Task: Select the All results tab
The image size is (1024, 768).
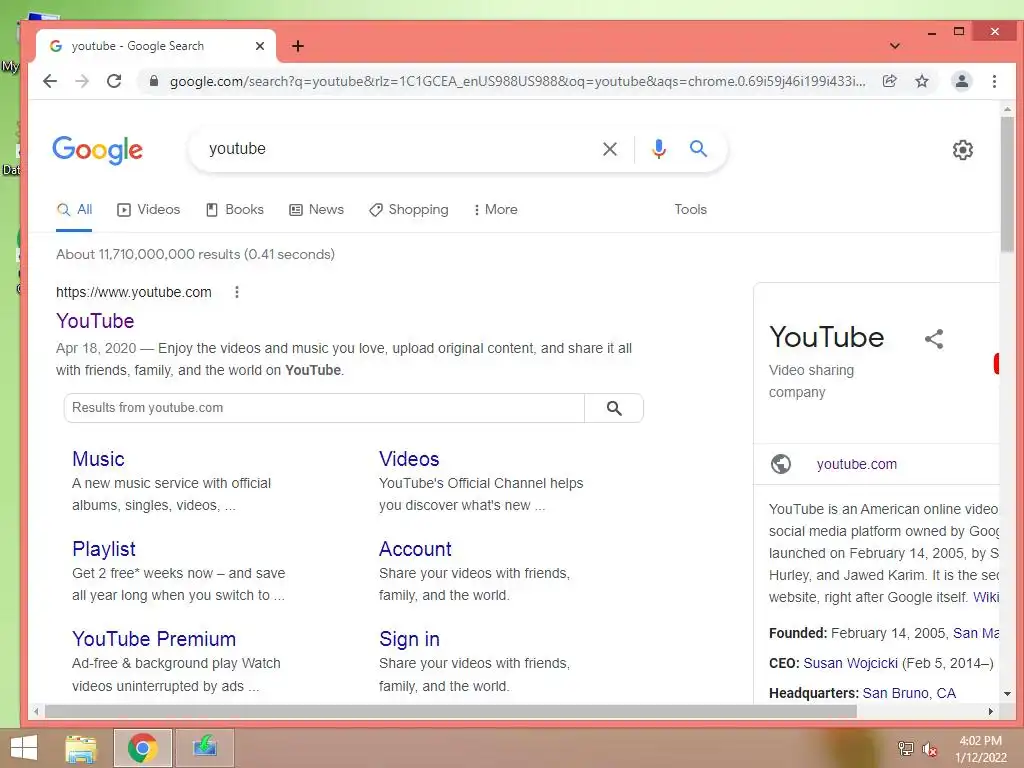Action: pos(74,210)
